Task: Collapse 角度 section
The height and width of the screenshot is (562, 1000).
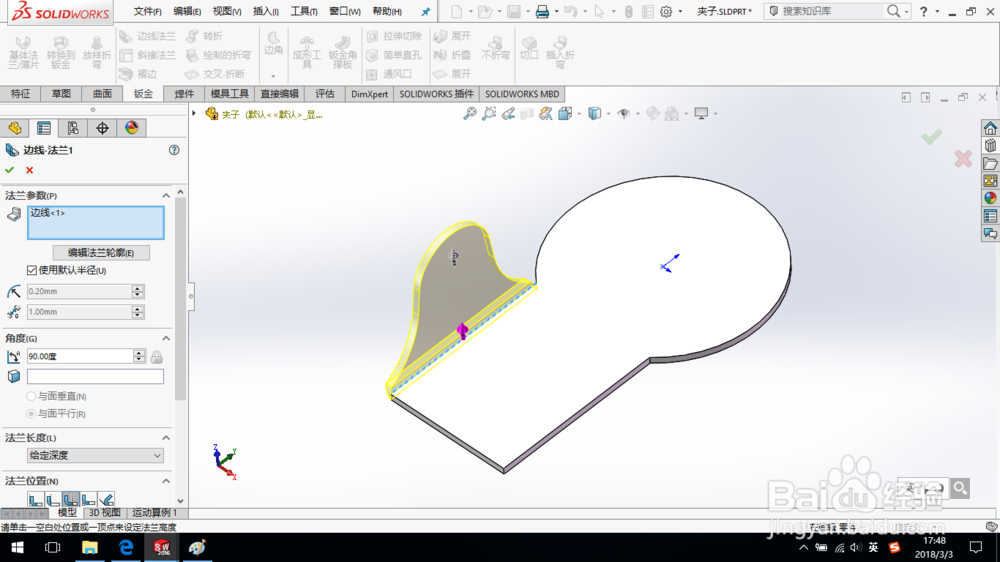Action: 166,339
